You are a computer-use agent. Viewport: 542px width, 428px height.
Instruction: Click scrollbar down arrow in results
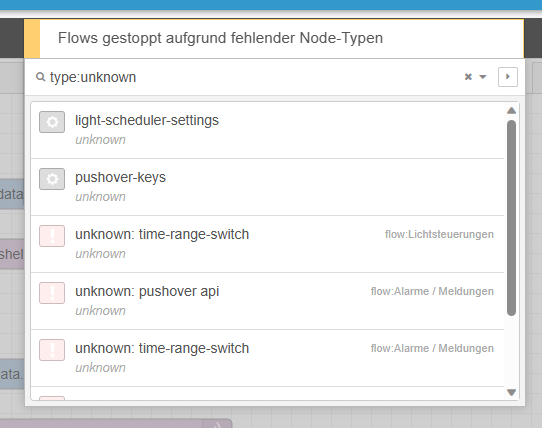click(x=512, y=392)
